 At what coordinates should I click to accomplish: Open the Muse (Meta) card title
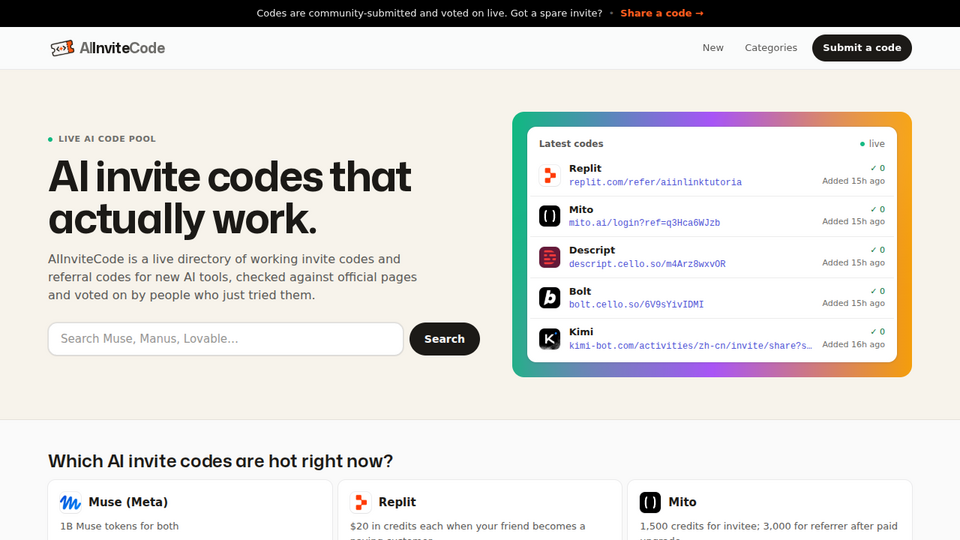pos(128,502)
